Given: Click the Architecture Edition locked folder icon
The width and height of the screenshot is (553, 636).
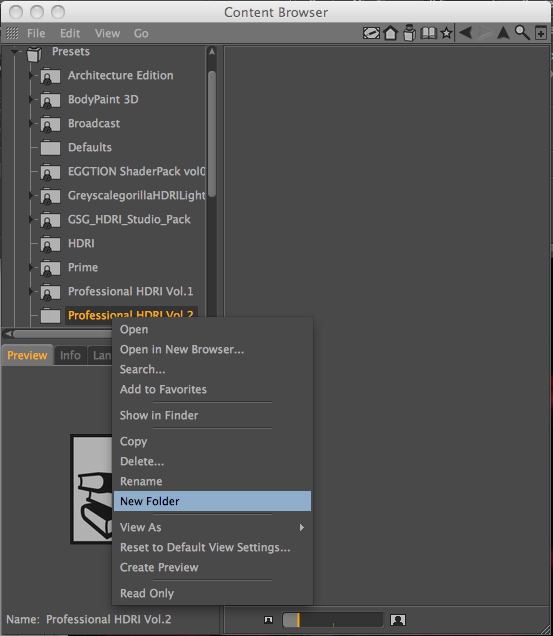Looking at the screenshot, I should (50, 76).
